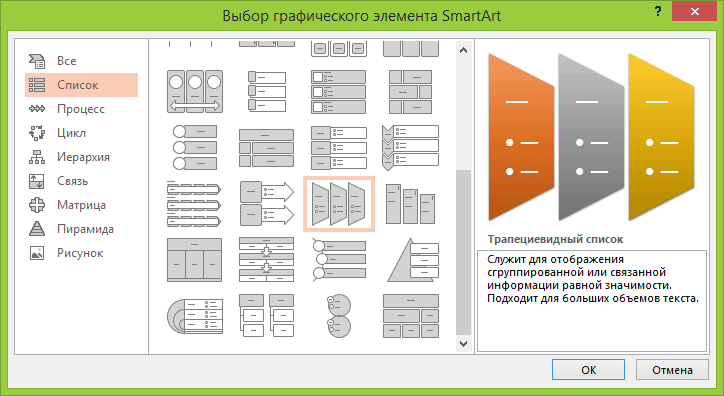Confirm selection with OK button
The width and height of the screenshot is (724, 396).
coord(588,370)
